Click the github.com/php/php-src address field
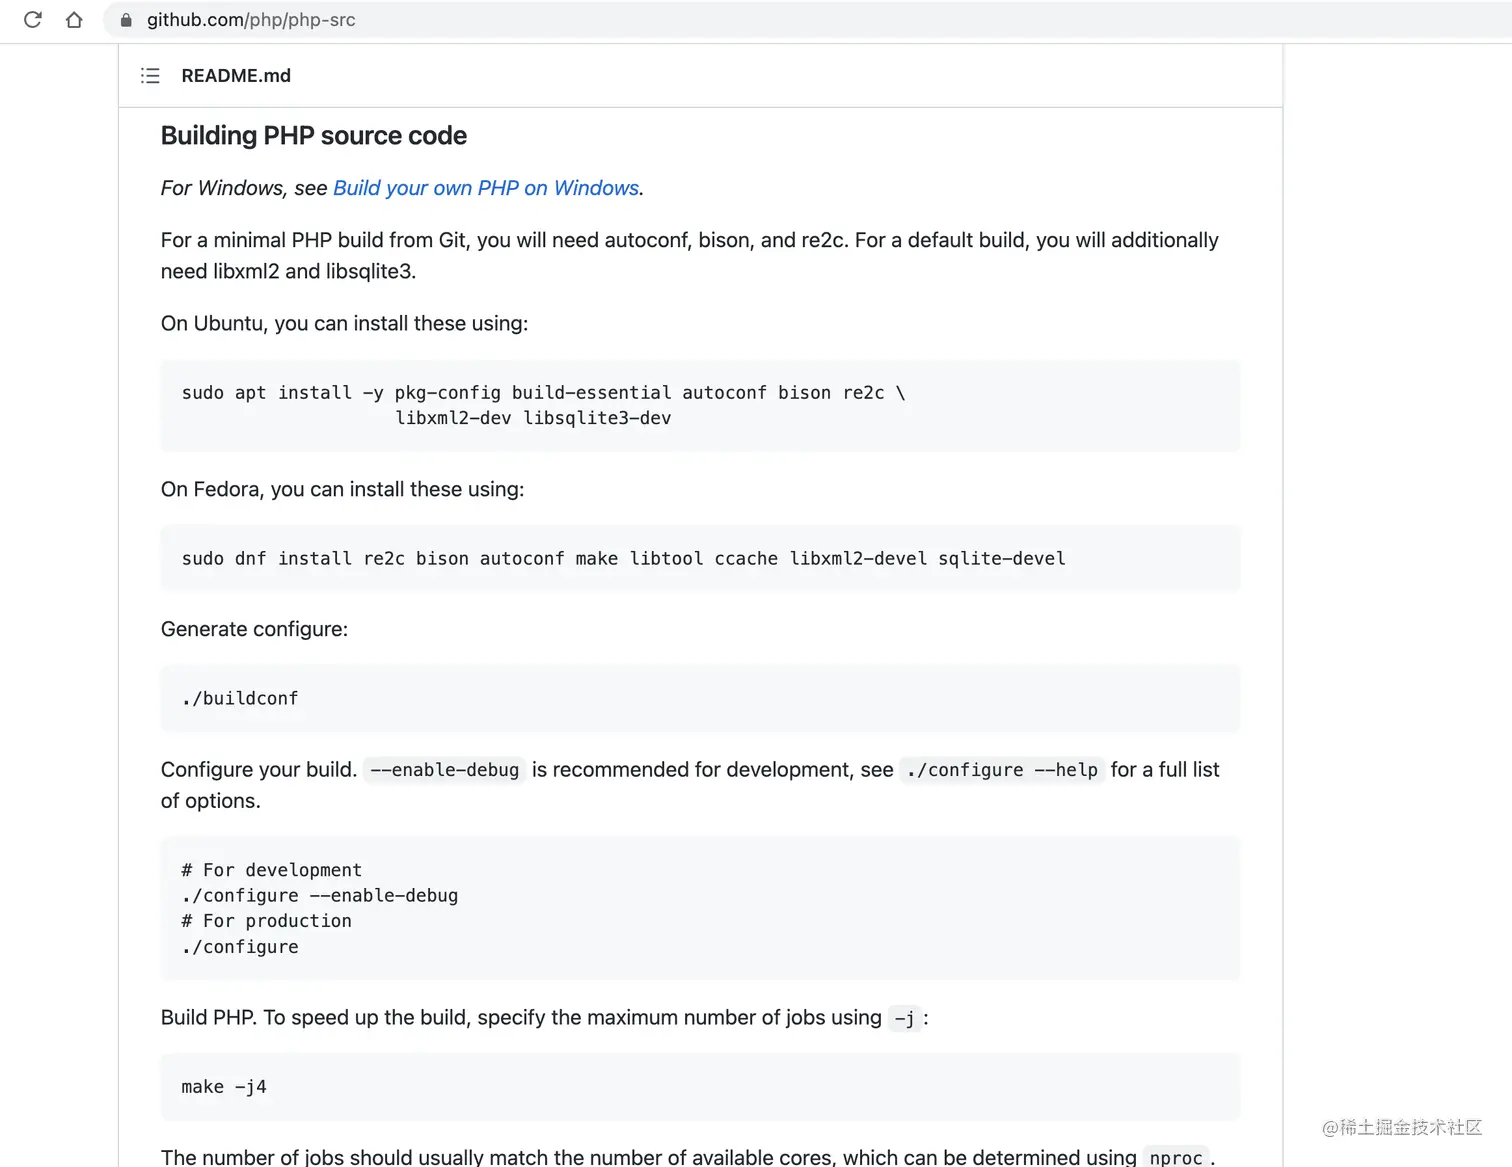 tap(251, 20)
